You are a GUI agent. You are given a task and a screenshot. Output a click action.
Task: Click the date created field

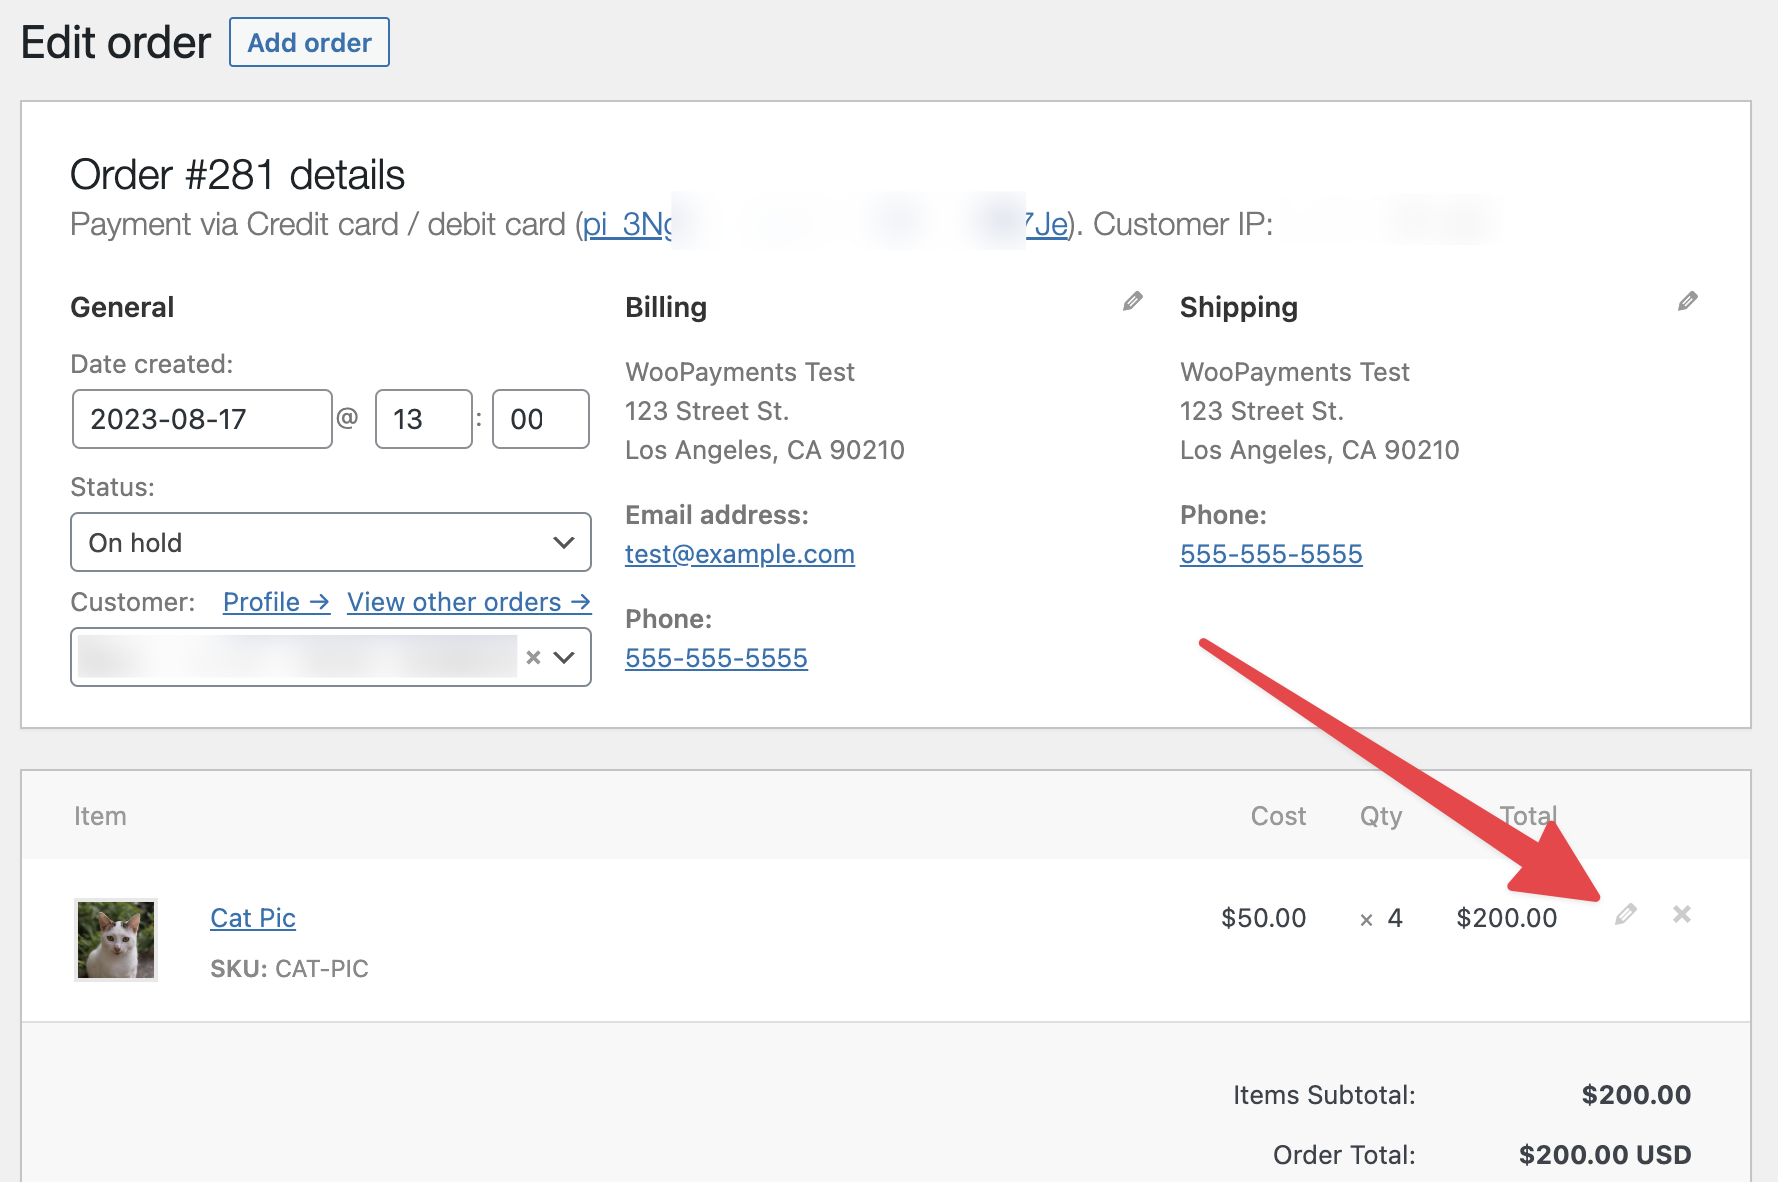pos(201,419)
